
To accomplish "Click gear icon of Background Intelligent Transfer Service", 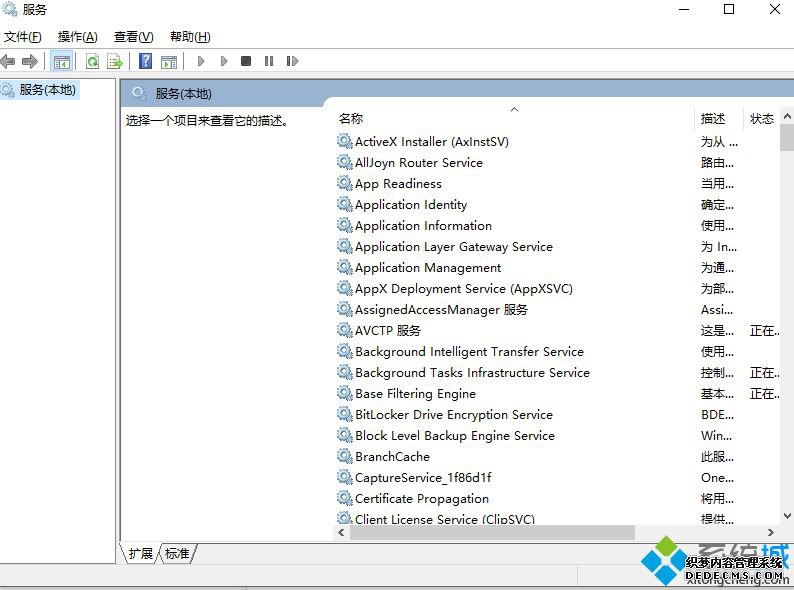I will click(x=344, y=351).
